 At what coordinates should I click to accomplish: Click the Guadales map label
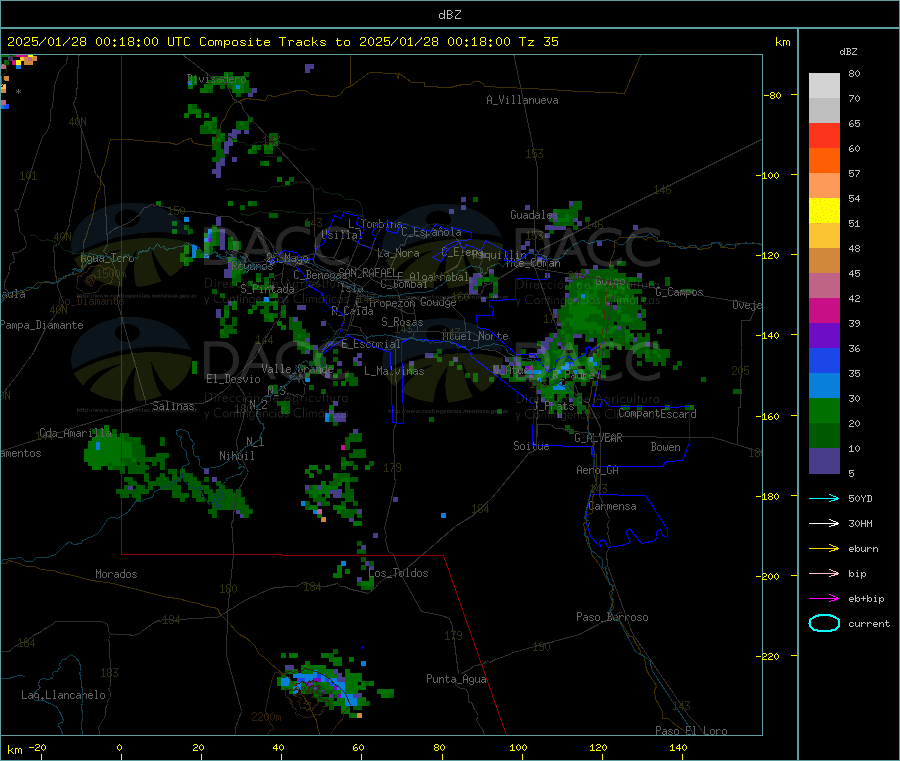(x=534, y=215)
